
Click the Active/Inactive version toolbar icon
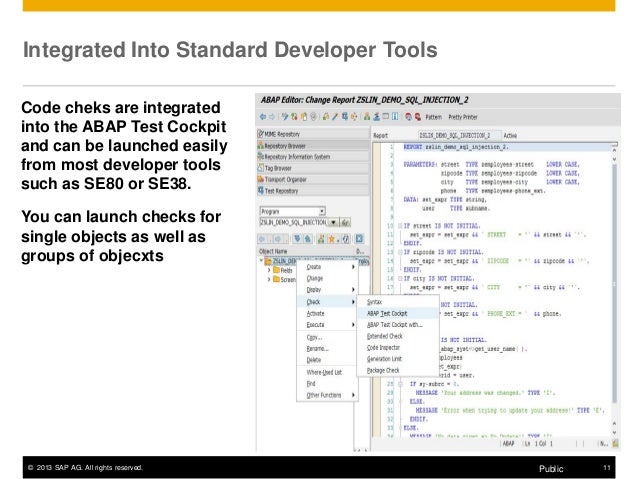[294, 117]
